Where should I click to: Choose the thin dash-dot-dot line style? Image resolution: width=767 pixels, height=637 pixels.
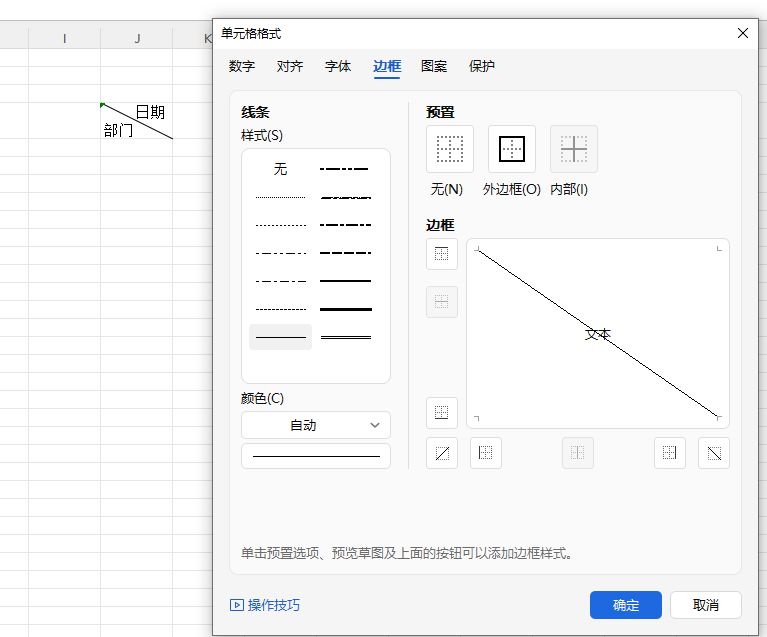pos(280,253)
